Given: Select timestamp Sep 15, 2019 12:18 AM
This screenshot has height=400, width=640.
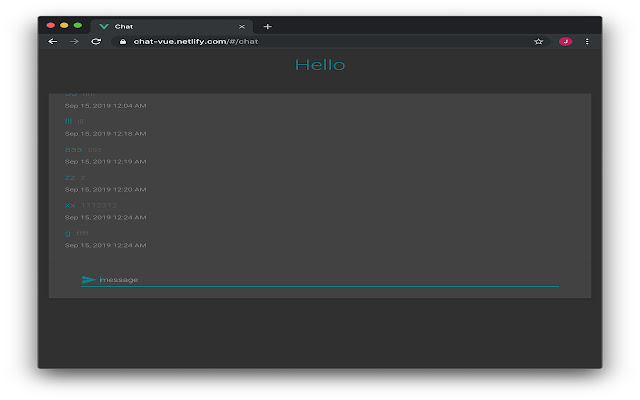Looking at the screenshot, I should pos(105,133).
